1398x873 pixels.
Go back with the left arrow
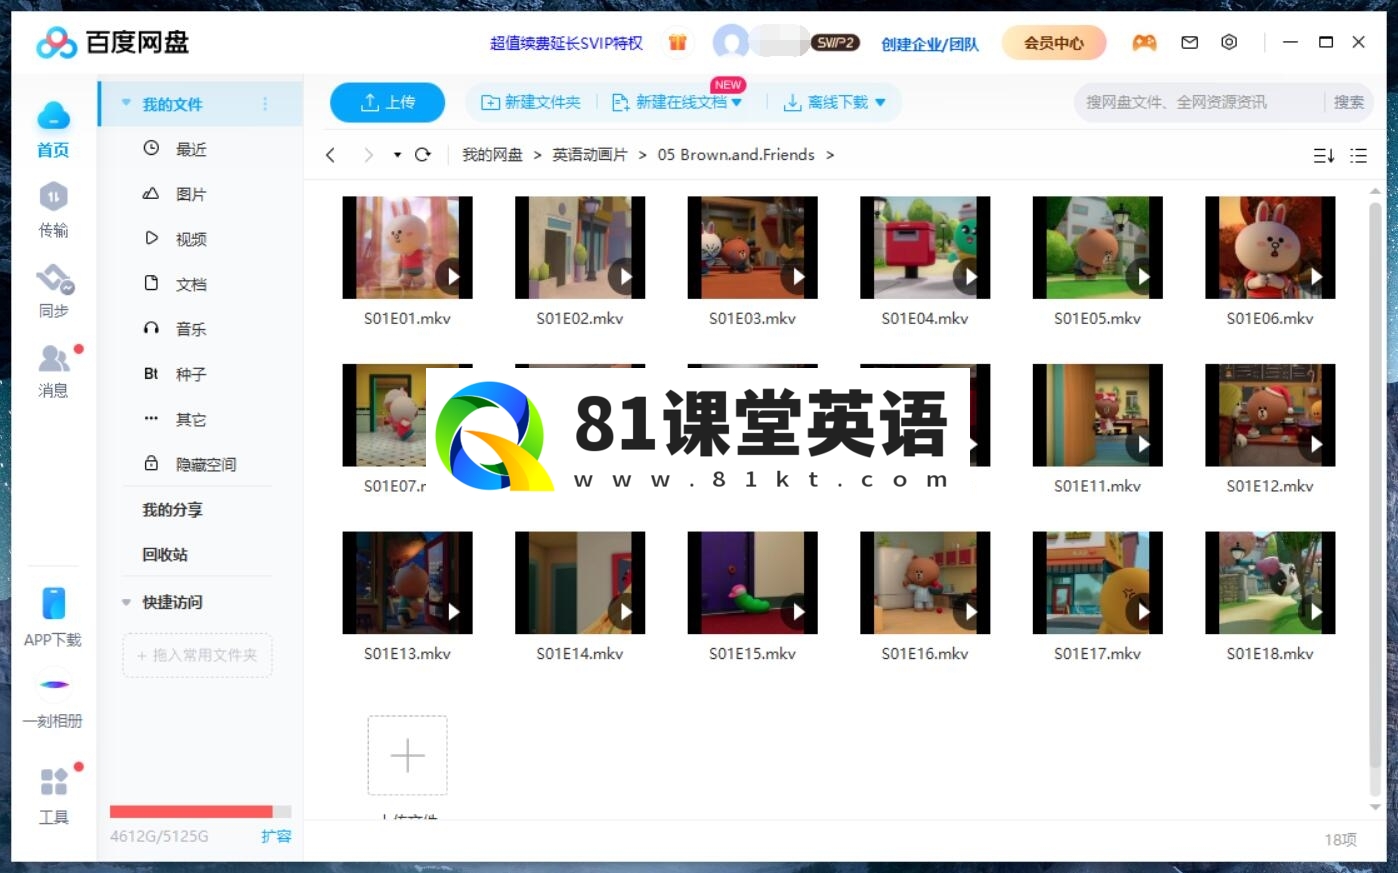pos(331,155)
